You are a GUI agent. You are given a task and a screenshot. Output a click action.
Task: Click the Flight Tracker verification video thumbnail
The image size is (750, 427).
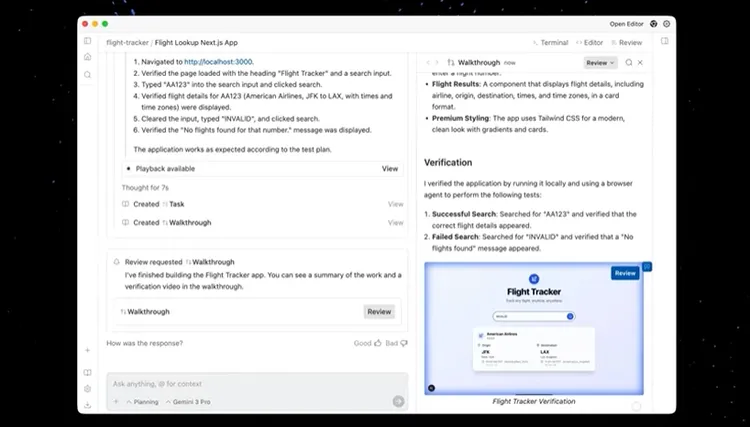click(x=533, y=328)
